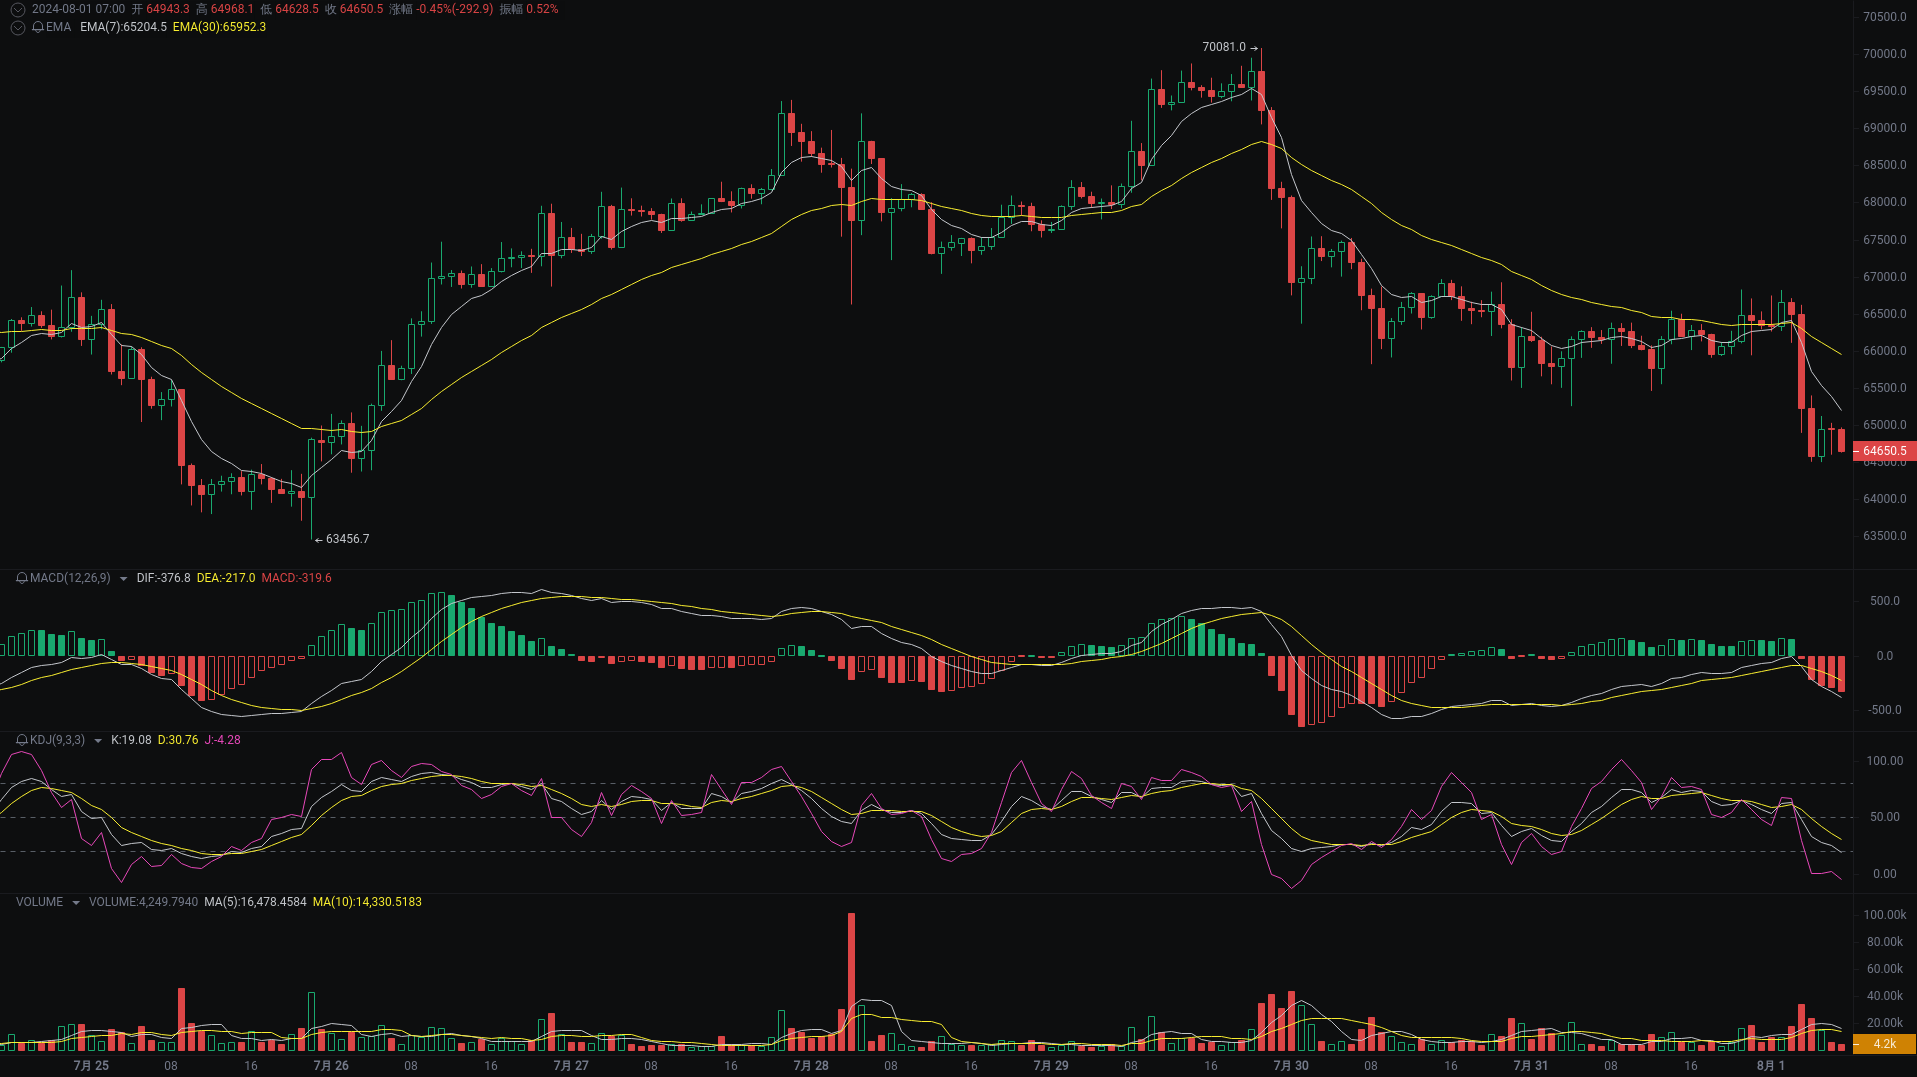The width and height of the screenshot is (1917, 1077).
Task: Click the 7月 27 date label
Action: 571,1066
